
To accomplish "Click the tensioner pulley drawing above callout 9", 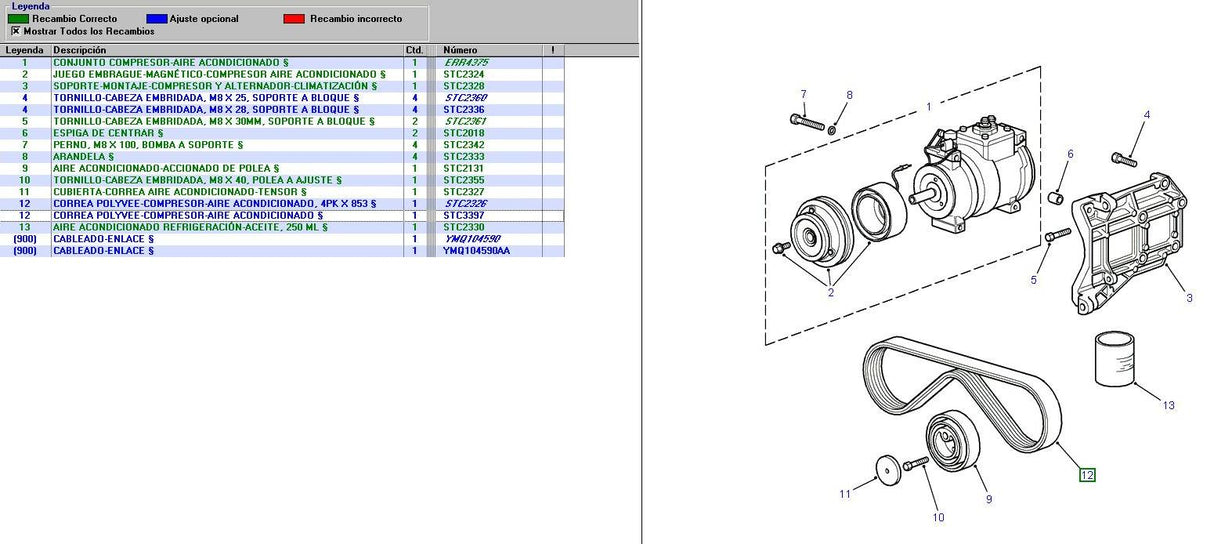I will (x=948, y=439).
